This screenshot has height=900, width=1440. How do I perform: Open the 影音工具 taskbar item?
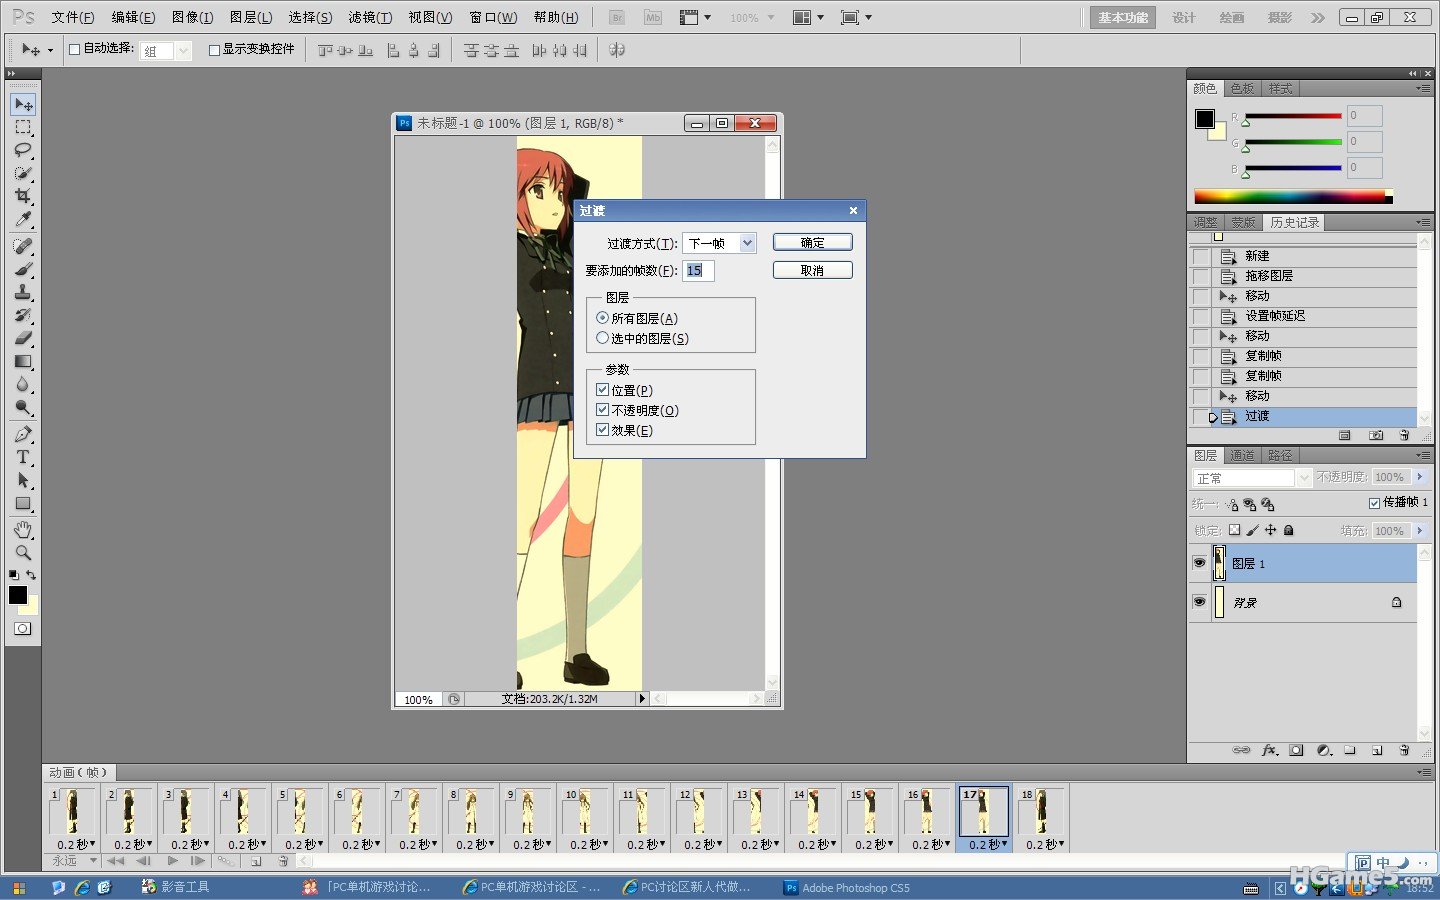[x=176, y=887]
